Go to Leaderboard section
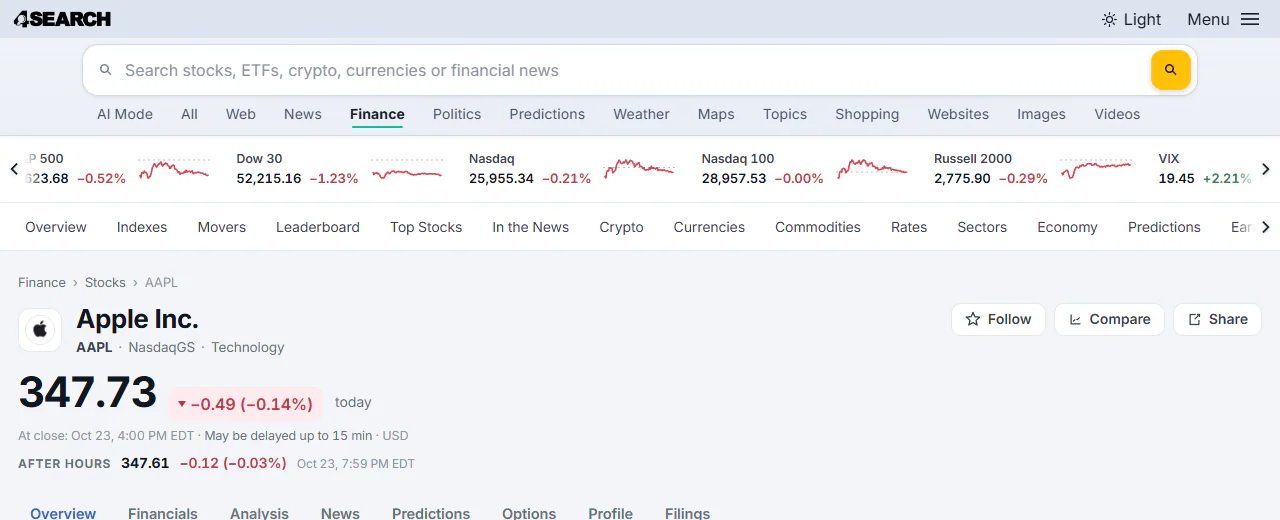This screenshot has height=520, width=1280. coord(318,227)
